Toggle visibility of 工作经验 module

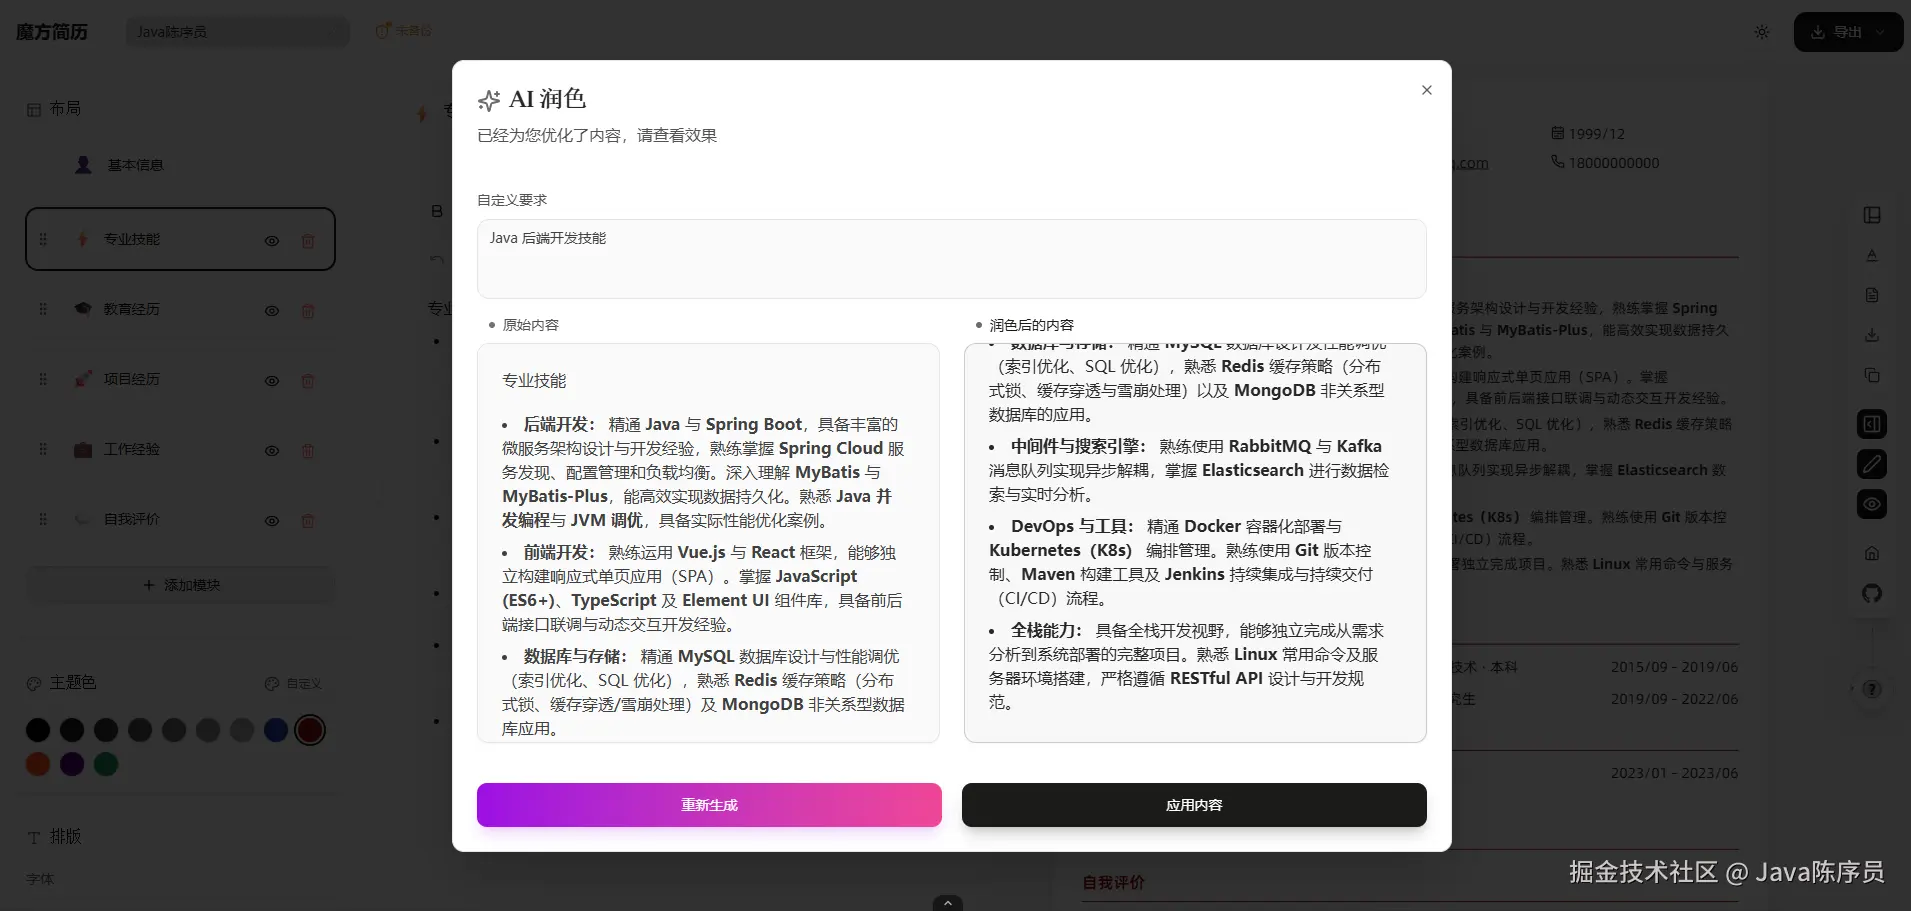(272, 451)
